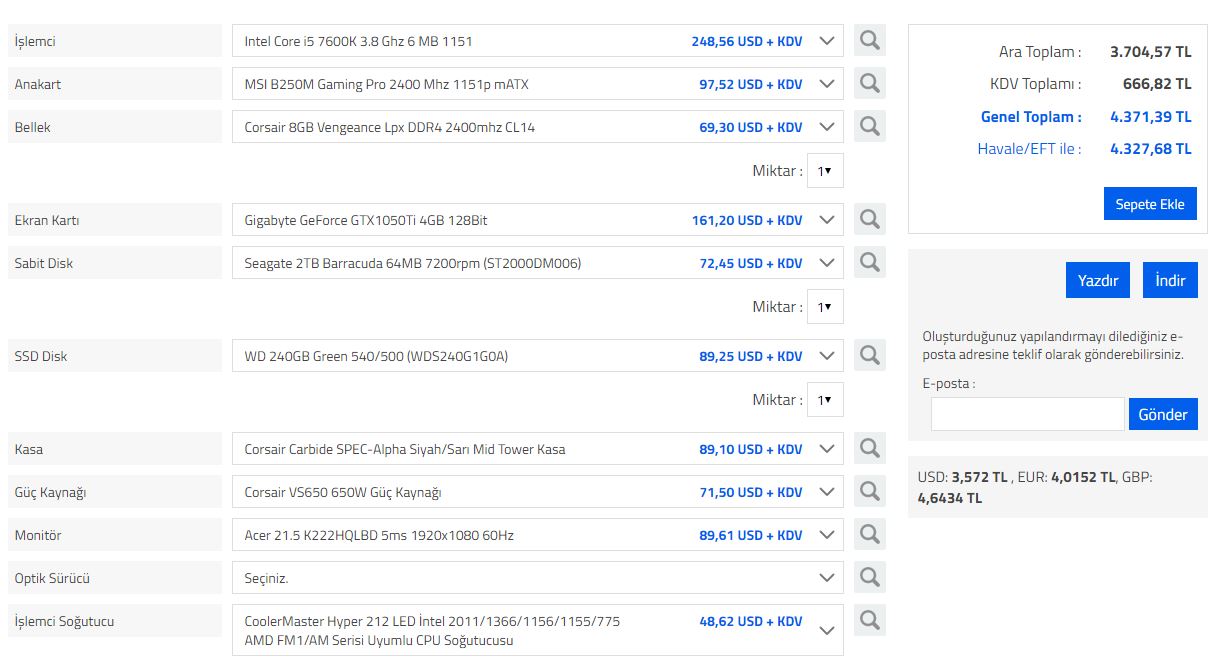The image size is (1219, 664).
Task: Expand CoolerMaster Hyper 212 LED dropdown
Action: (x=538, y=630)
